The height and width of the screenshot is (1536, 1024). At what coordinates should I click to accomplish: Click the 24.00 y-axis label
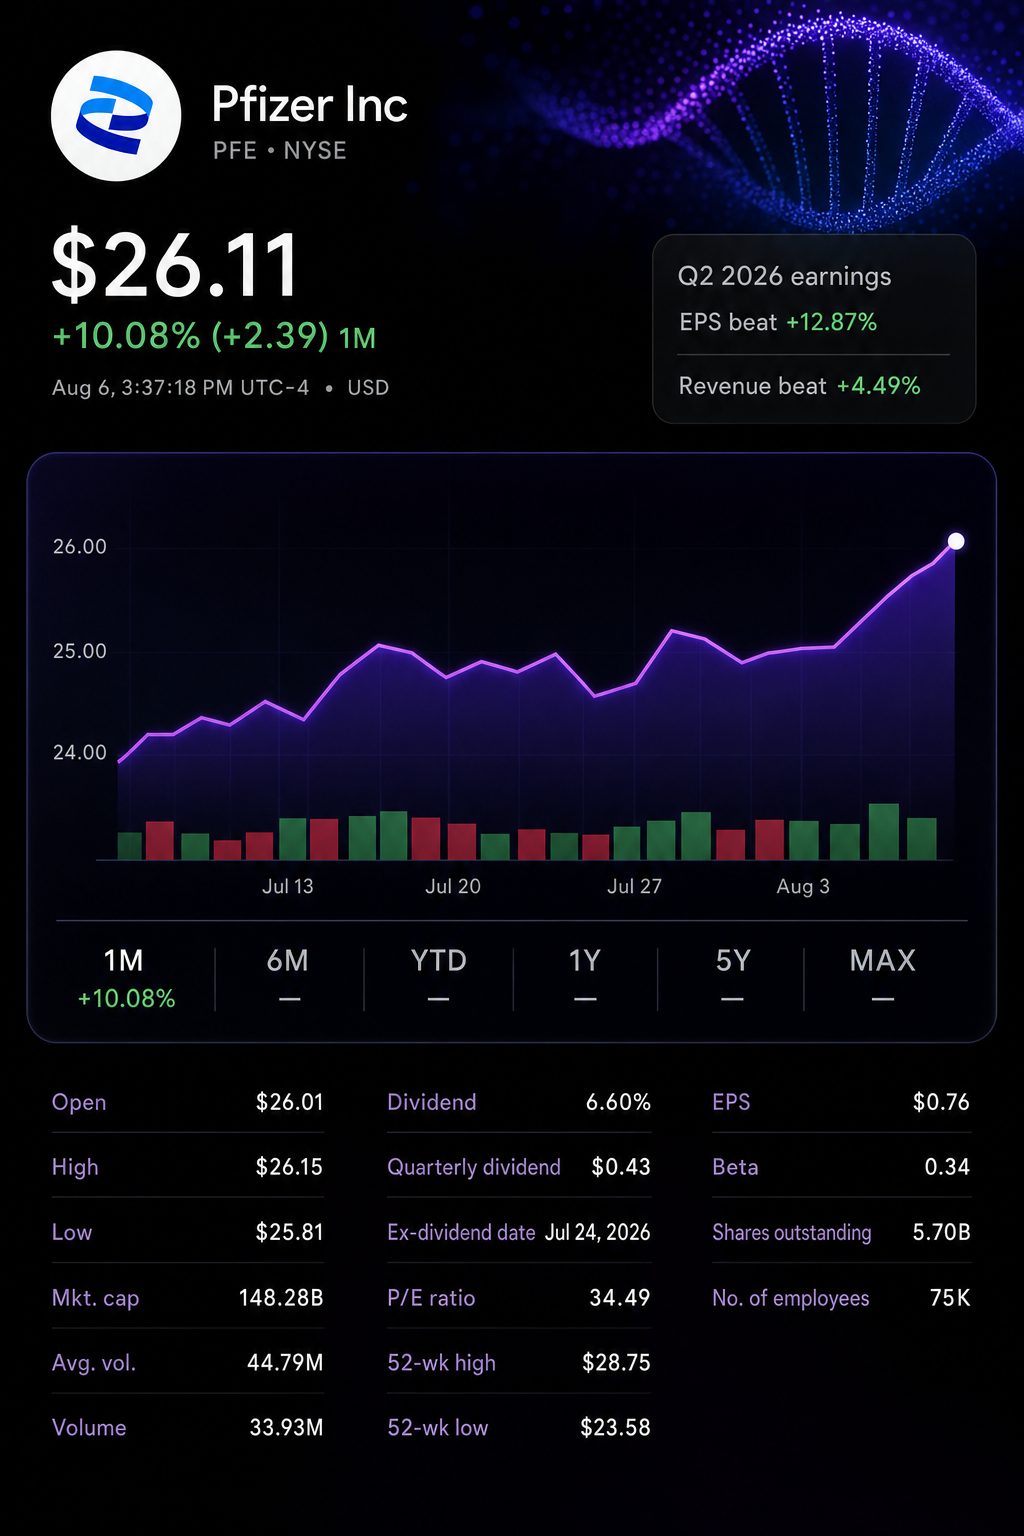80,752
